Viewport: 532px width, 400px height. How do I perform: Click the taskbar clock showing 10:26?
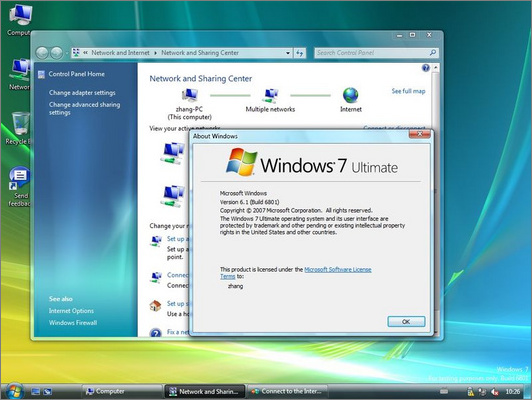[512, 392]
